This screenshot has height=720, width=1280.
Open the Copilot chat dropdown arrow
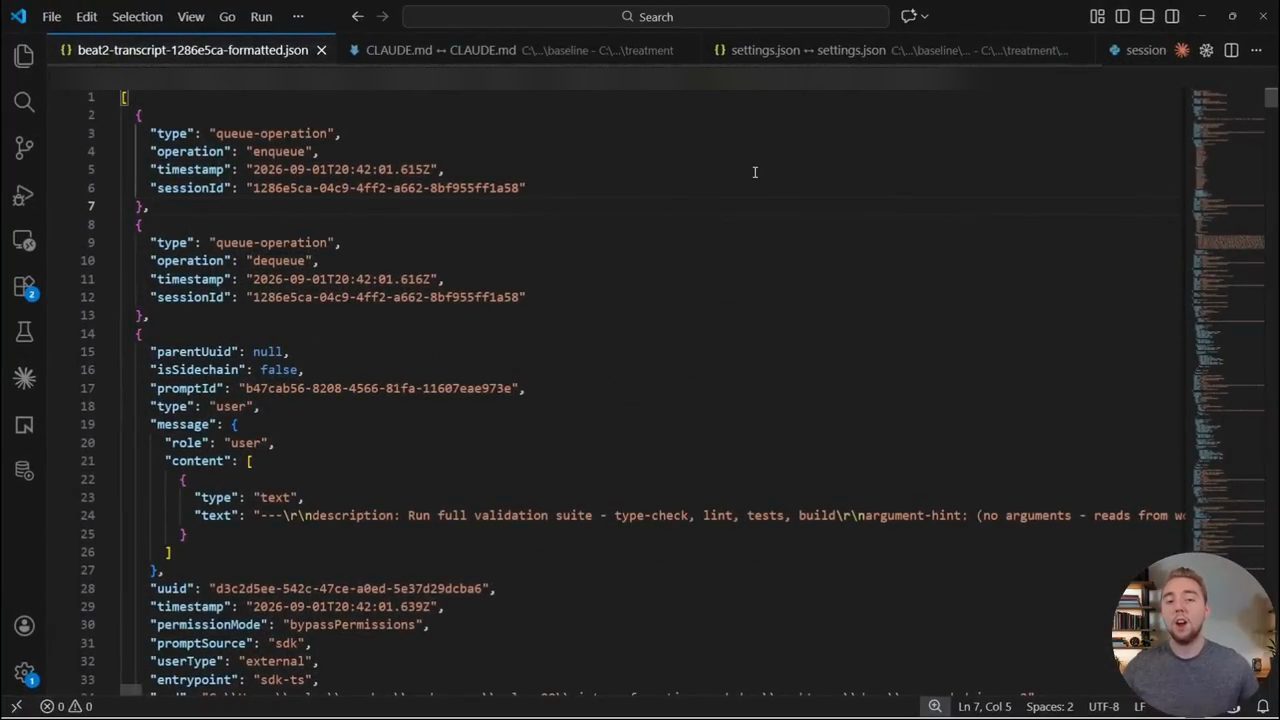click(x=925, y=16)
